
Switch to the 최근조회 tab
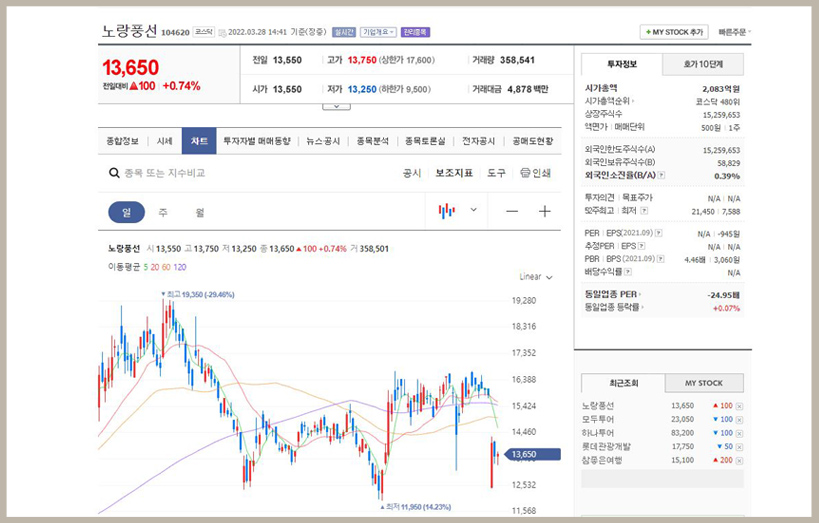623,383
